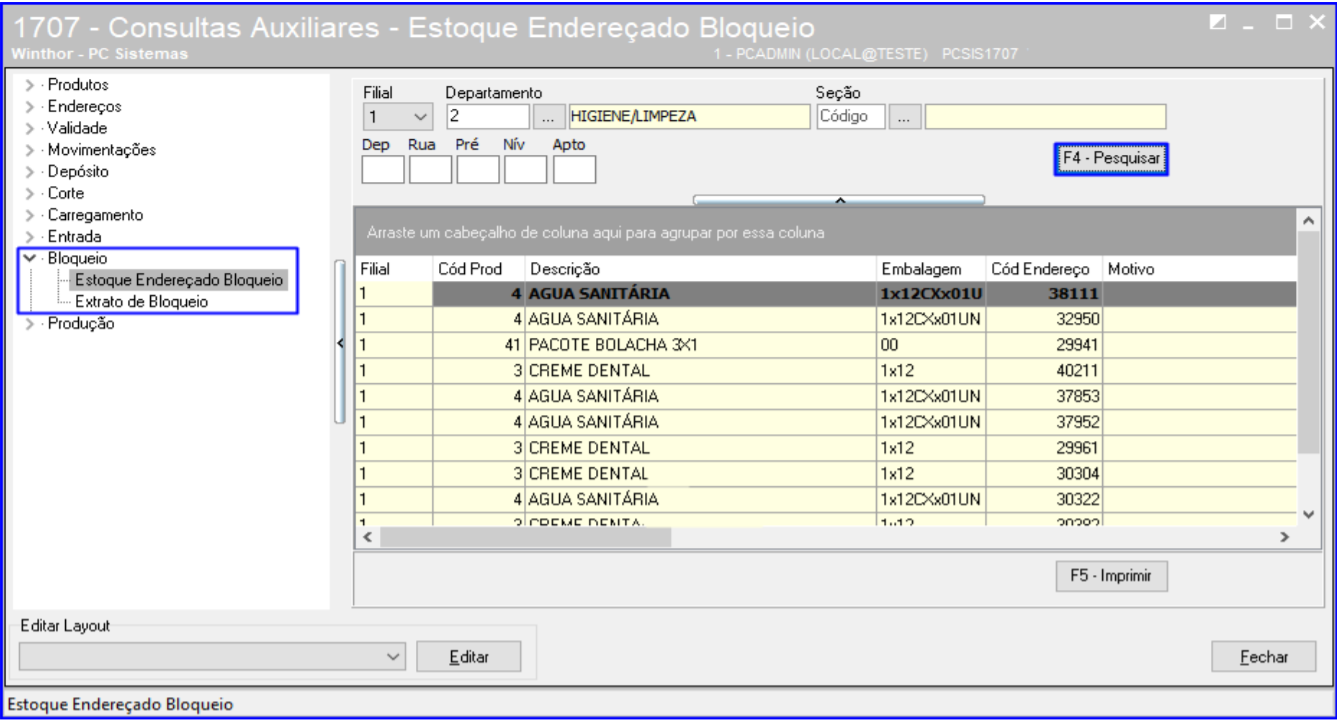
Task: Select row with address 30304
Action: pos(826,473)
